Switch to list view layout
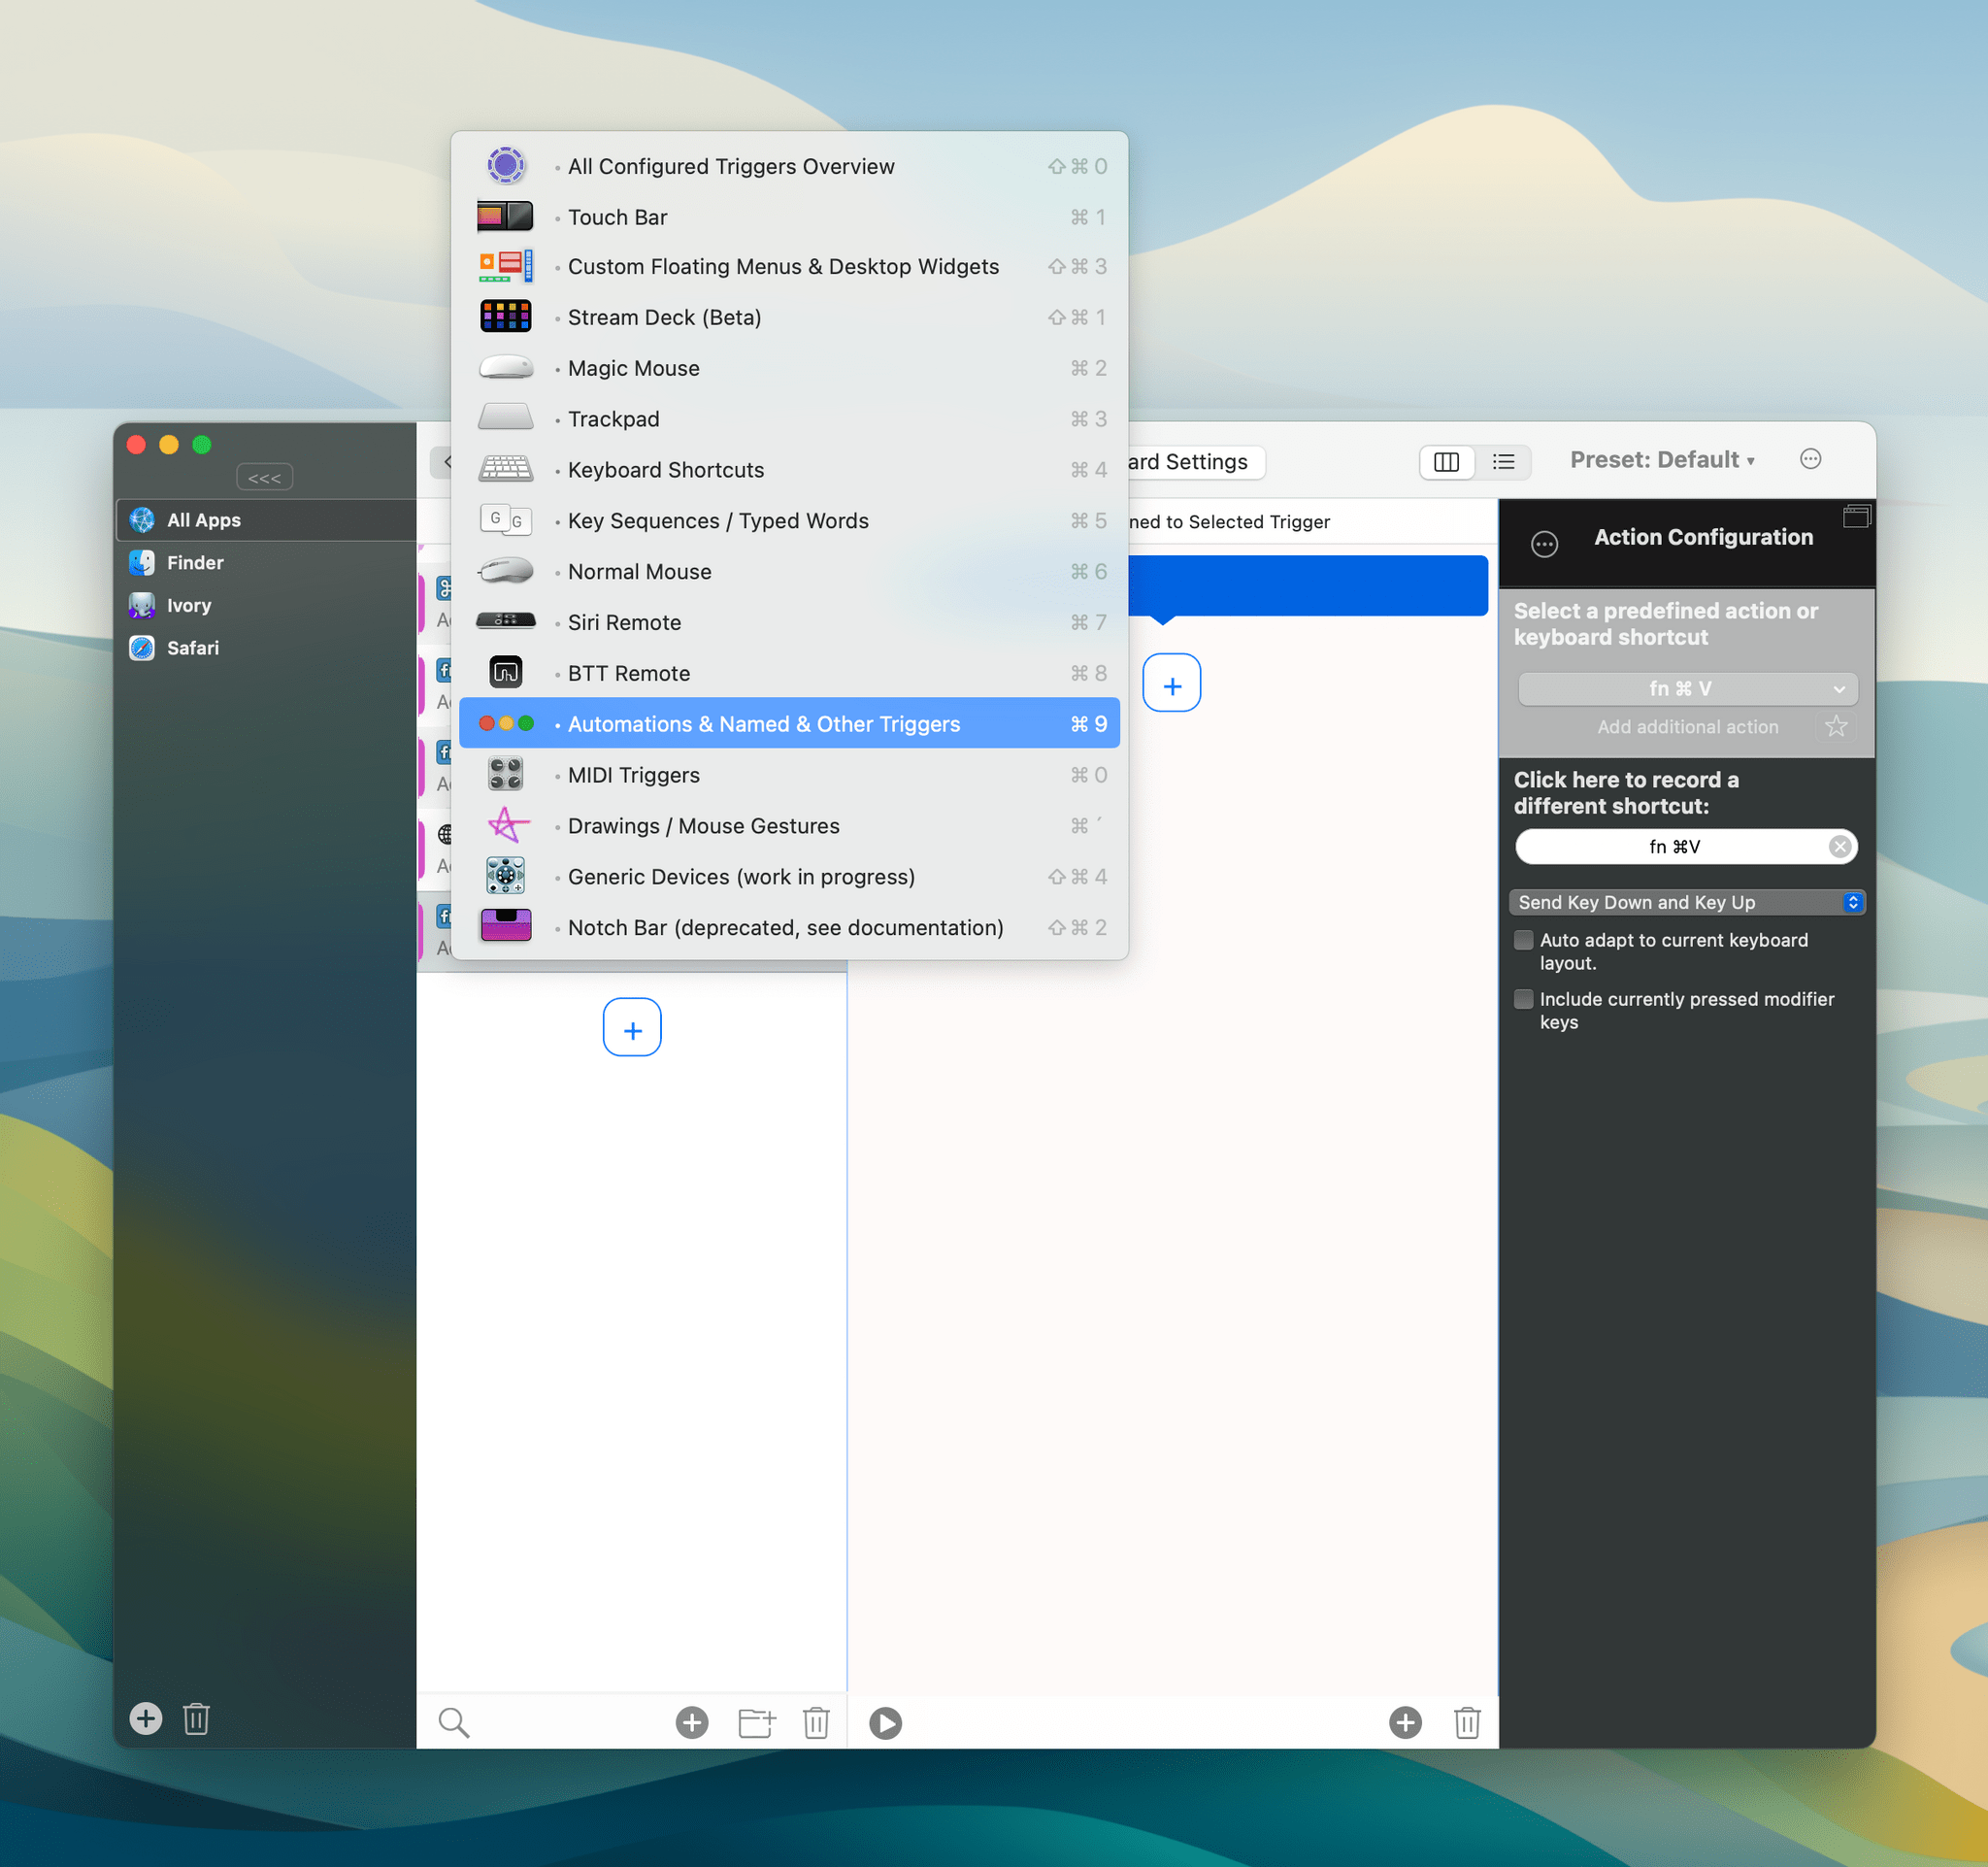This screenshot has height=1867, width=1988. 1503,462
